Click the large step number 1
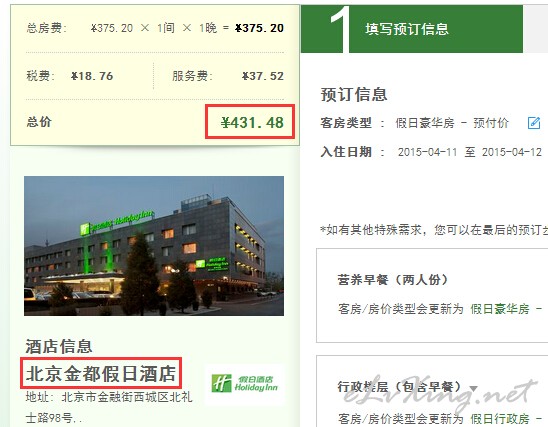 click(340, 29)
